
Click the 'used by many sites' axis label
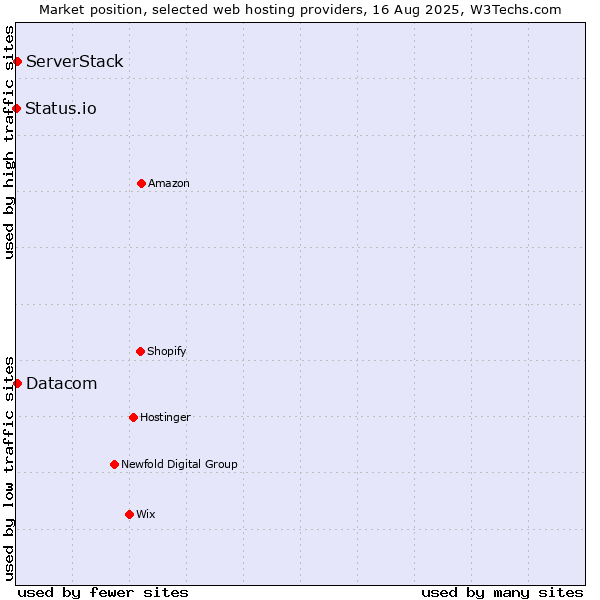pos(502,593)
